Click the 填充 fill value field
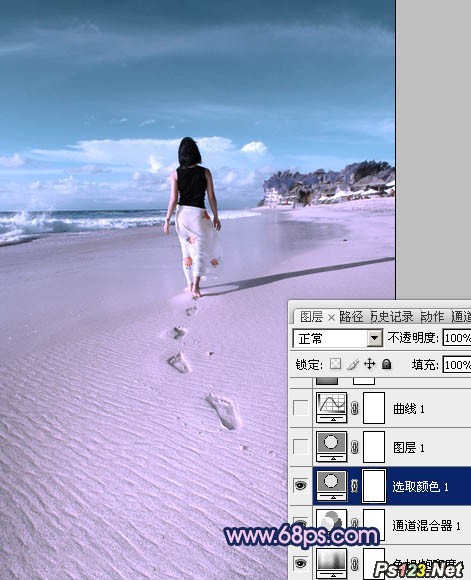 tap(457, 365)
